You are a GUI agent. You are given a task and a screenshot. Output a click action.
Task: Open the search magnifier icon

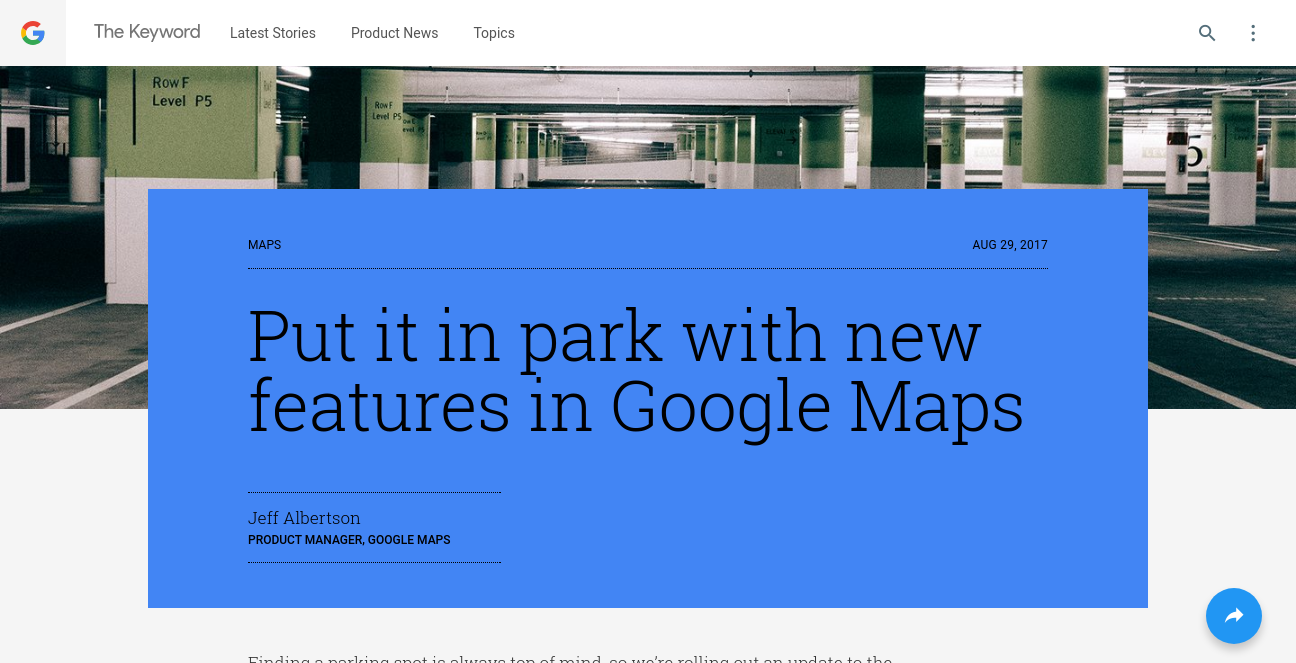1207,33
